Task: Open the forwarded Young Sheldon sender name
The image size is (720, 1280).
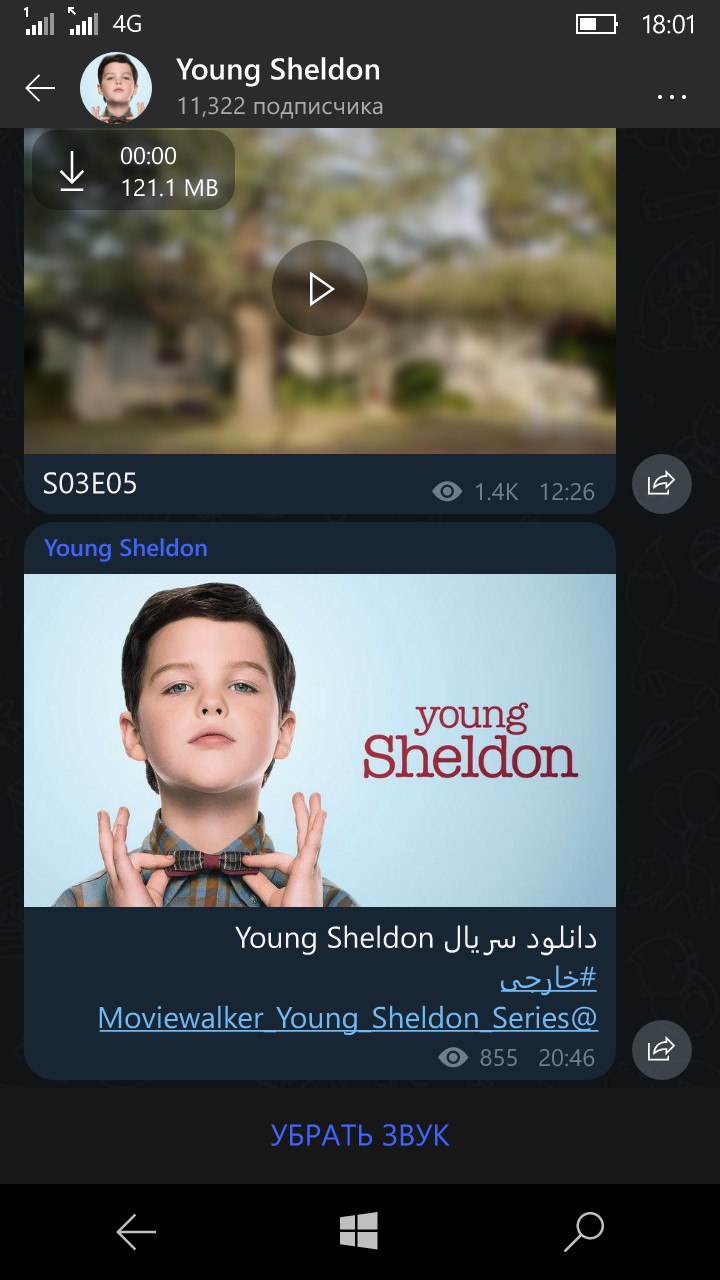Action: click(126, 548)
